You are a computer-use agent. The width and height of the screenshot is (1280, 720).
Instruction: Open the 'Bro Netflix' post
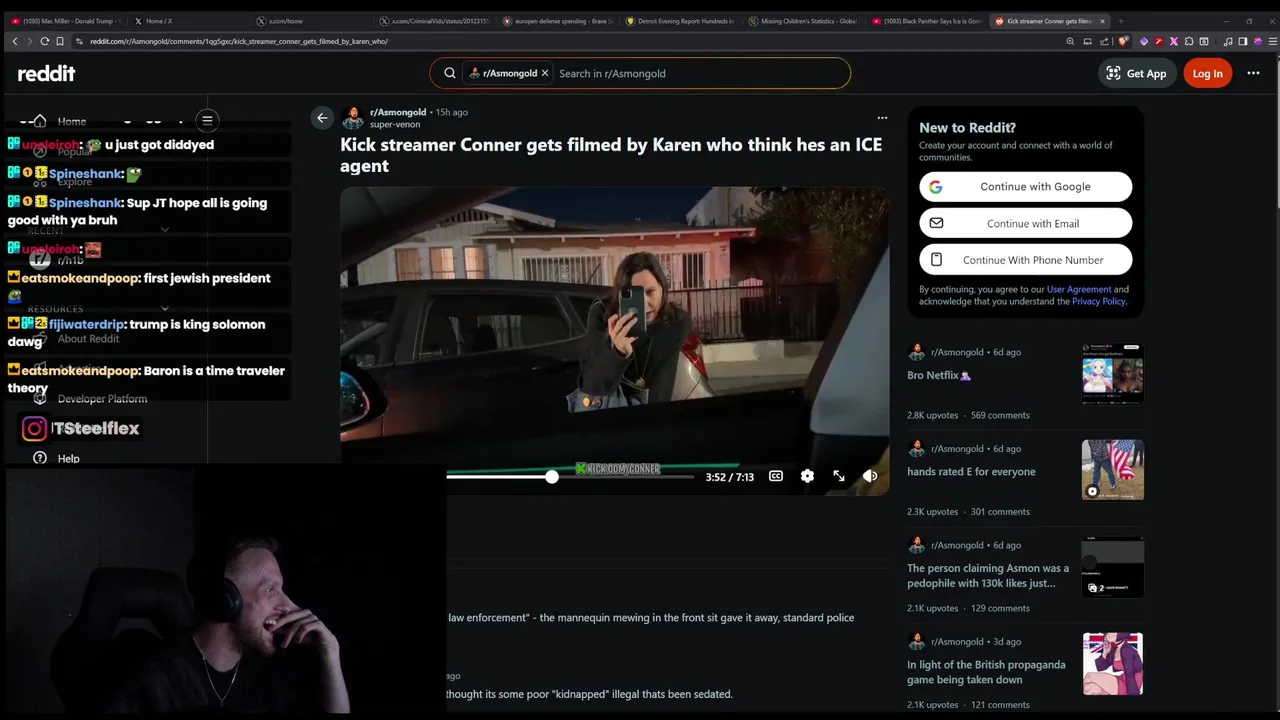[939, 375]
